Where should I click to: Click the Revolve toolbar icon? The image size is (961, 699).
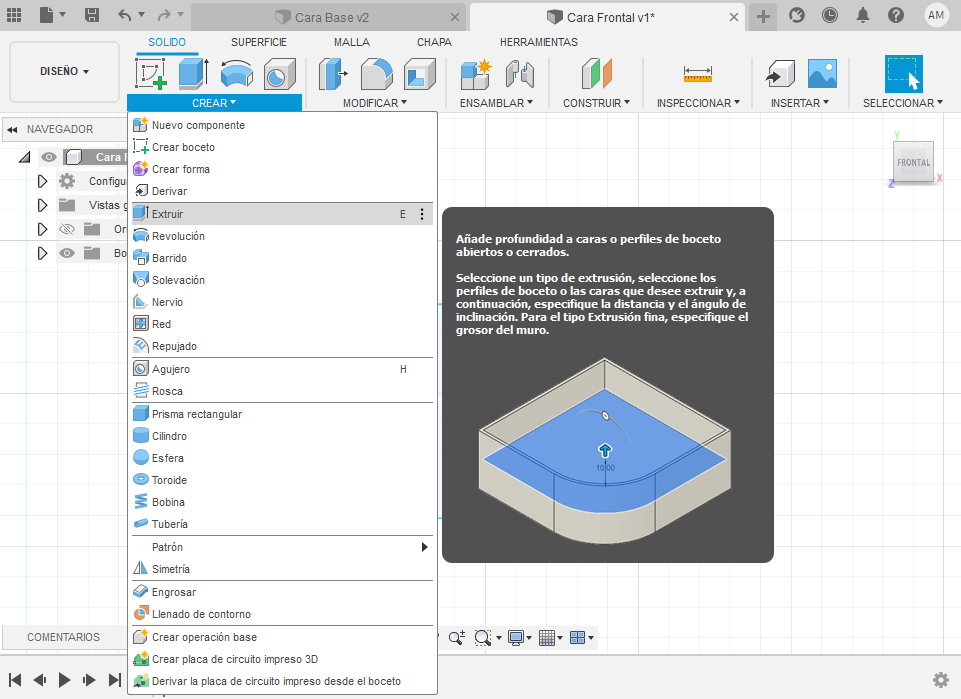237,74
